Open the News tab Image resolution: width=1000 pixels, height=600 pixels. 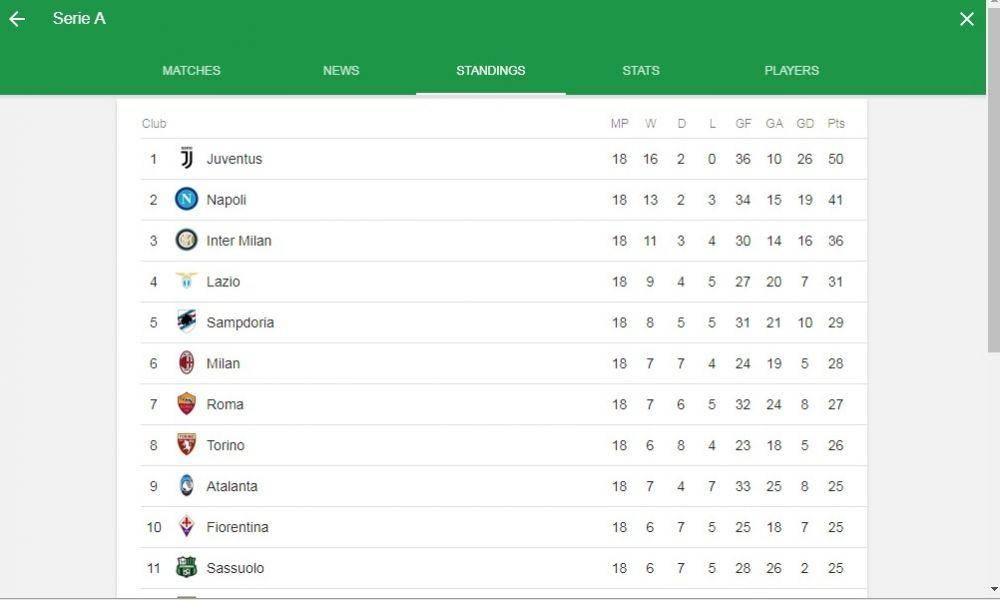tap(341, 70)
